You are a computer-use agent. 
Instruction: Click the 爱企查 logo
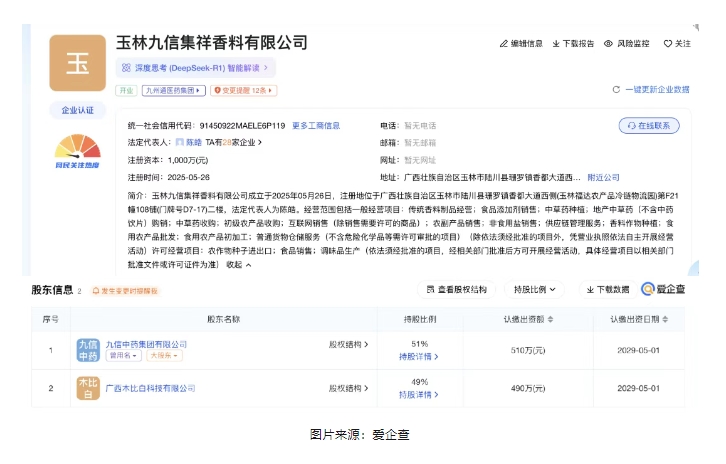663,289
